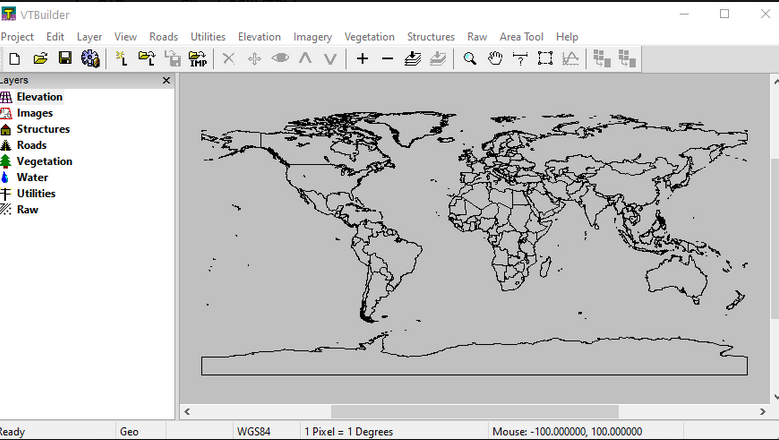Click the Import Data (IMP) icon

coord(198,59)
